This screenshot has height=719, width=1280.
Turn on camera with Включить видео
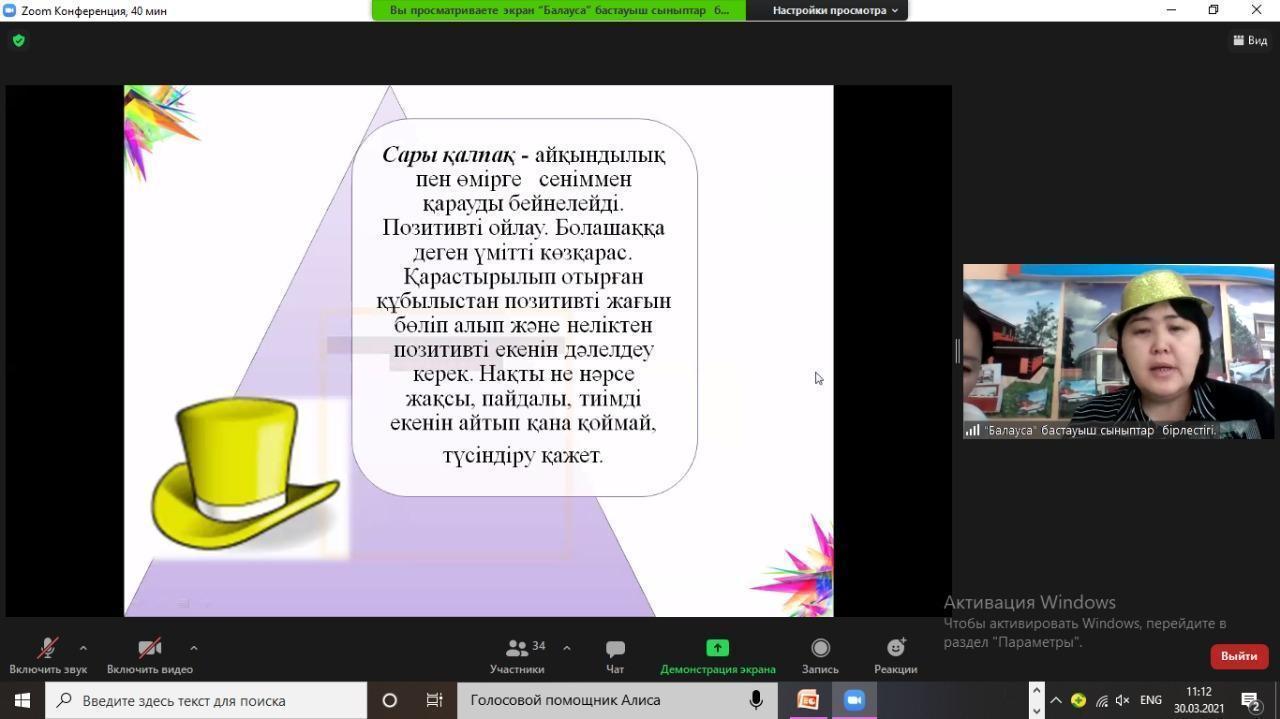[149, 649]
